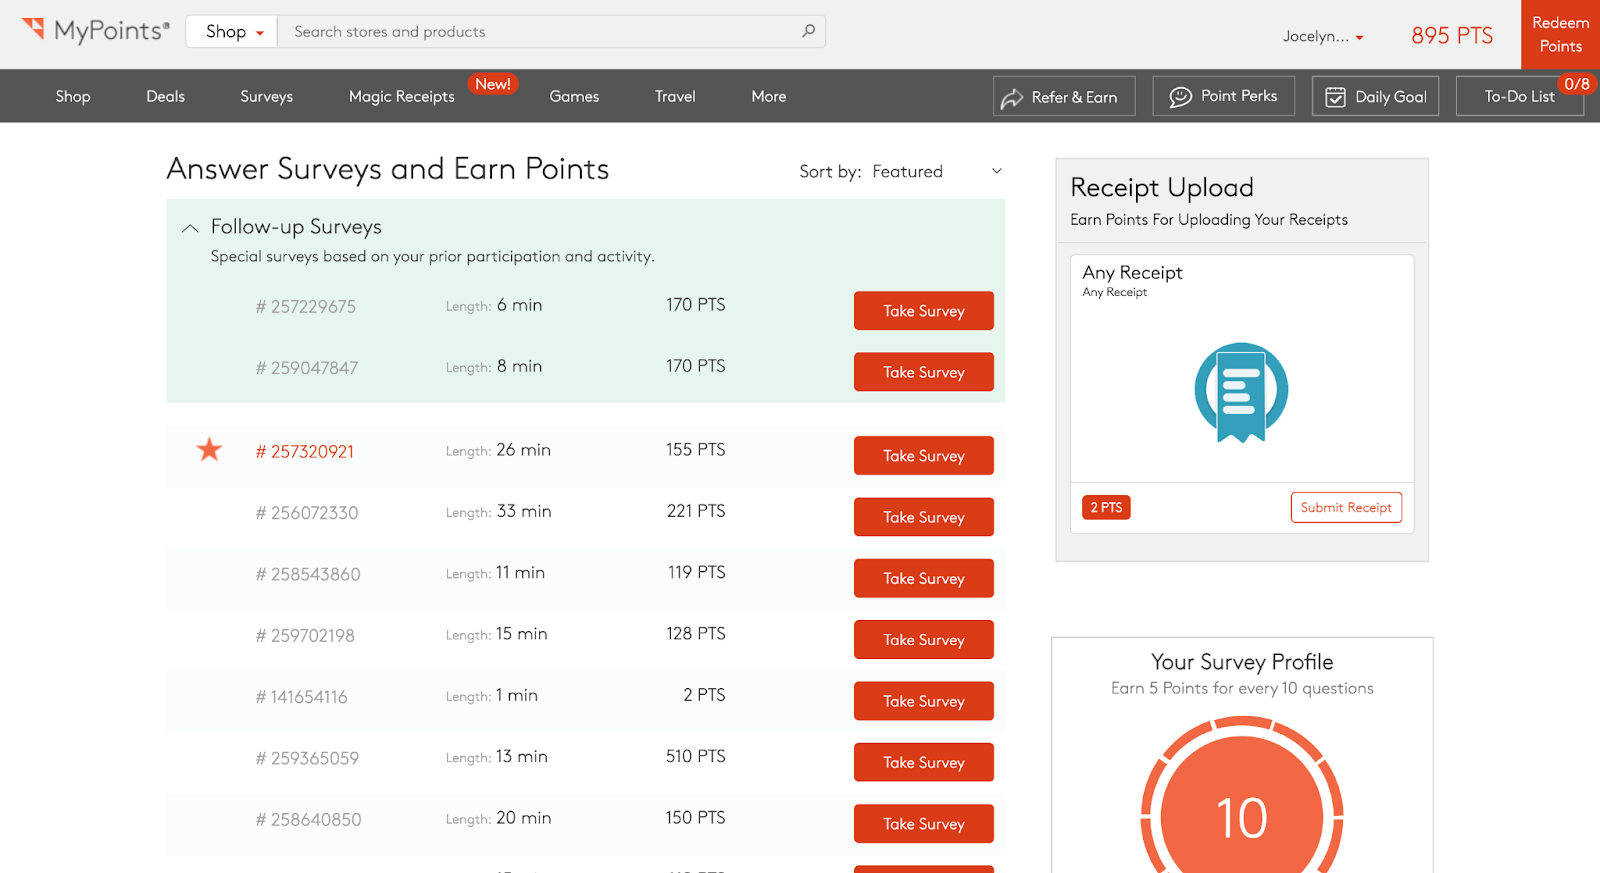
Task: Click the blue receipt badge icon
Action: [x=1241, y=392]
